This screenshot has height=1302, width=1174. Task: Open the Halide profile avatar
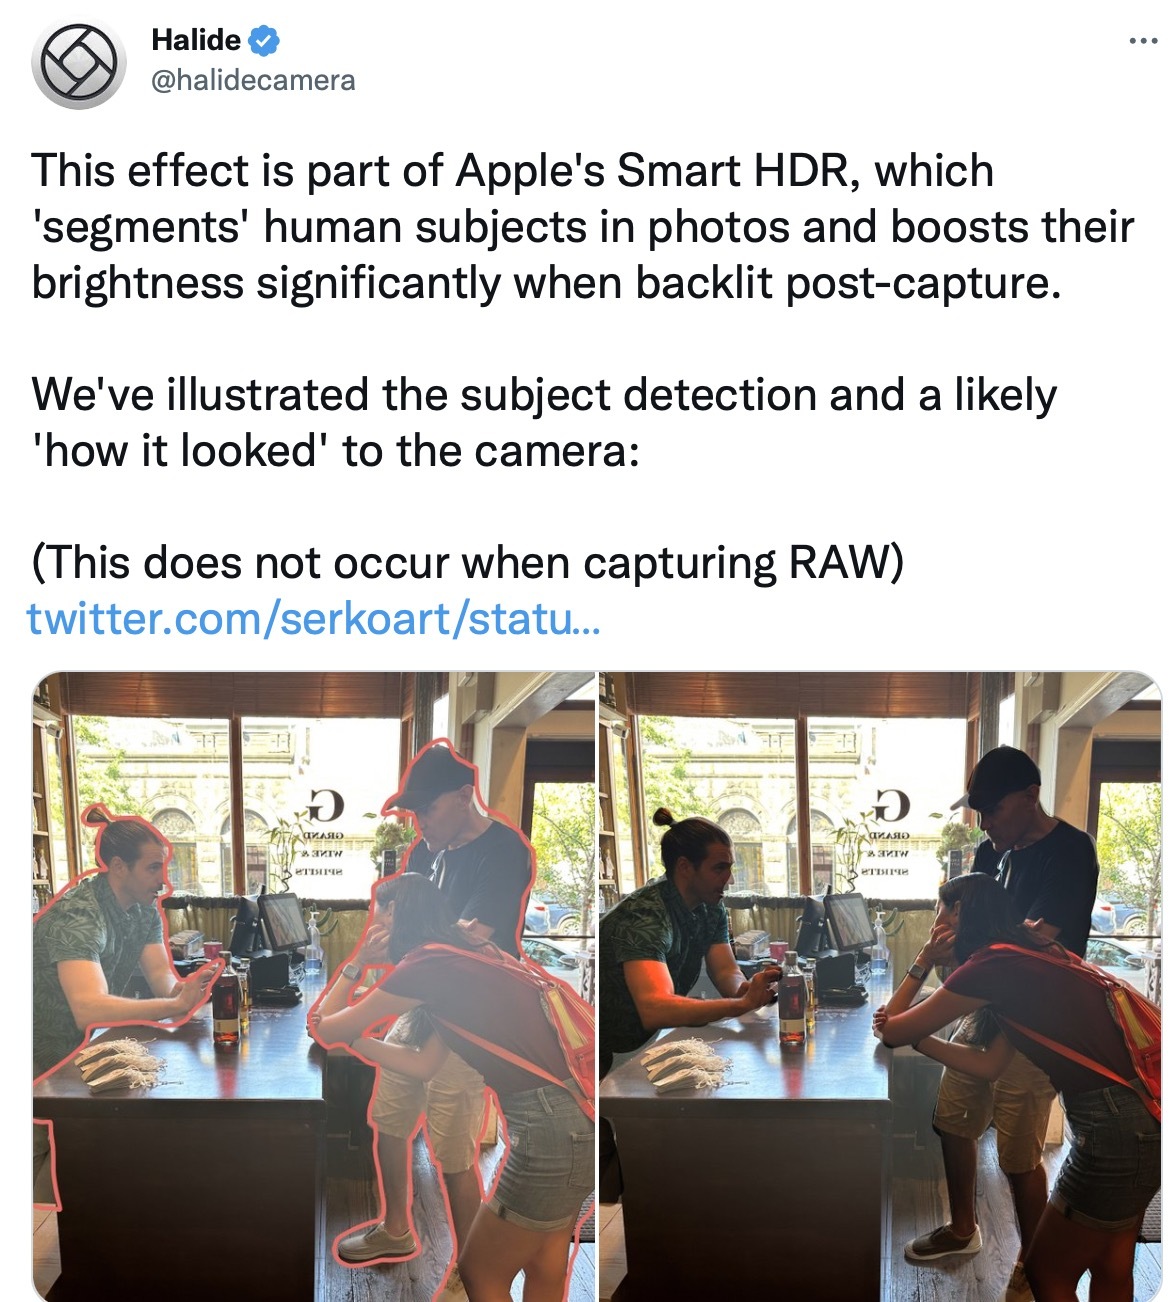click(x=80, y=62)
